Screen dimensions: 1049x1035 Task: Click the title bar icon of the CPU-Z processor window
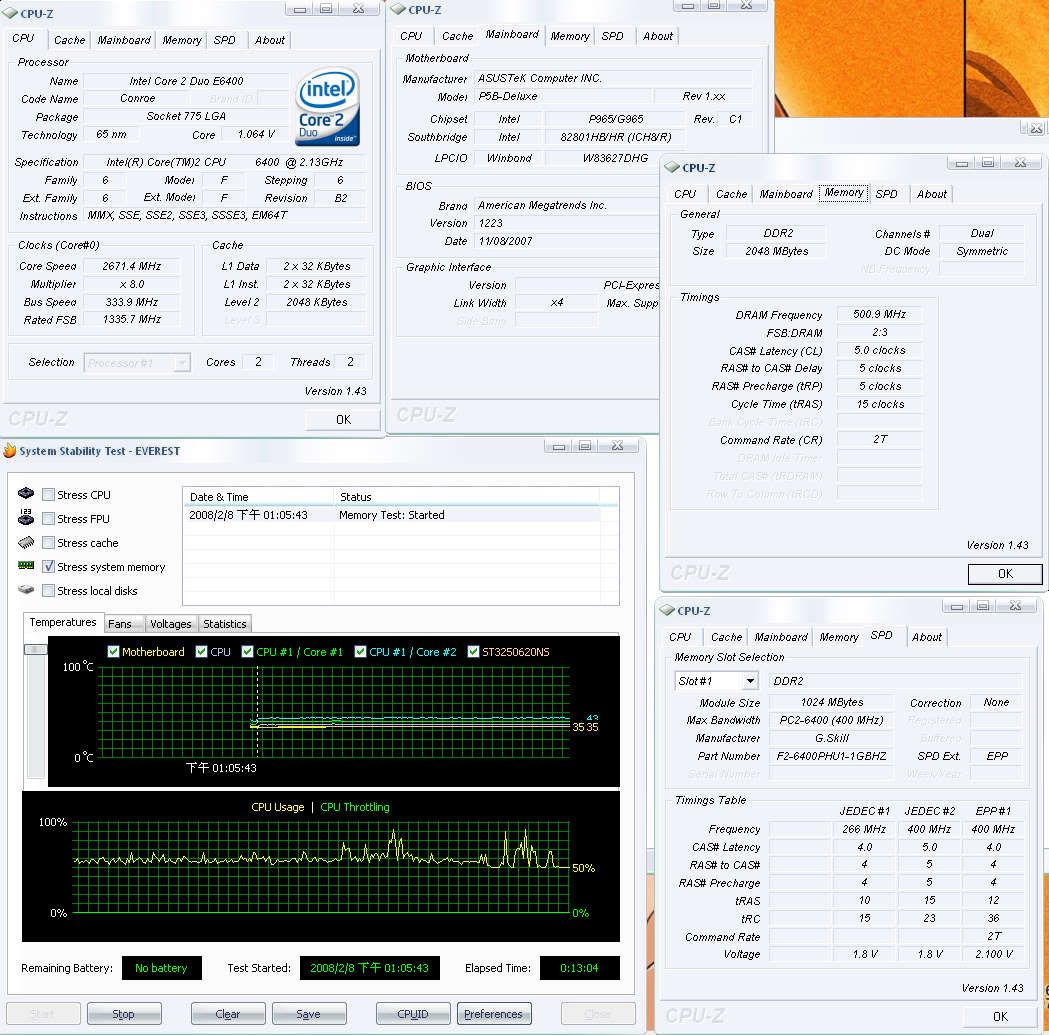coord(10,13)
